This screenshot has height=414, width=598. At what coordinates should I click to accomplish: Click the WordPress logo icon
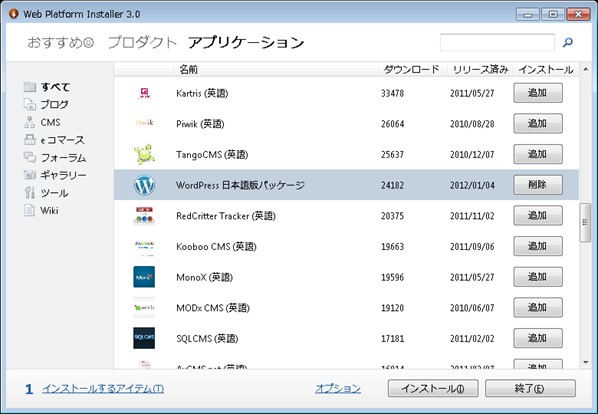(x=144, y=185)
